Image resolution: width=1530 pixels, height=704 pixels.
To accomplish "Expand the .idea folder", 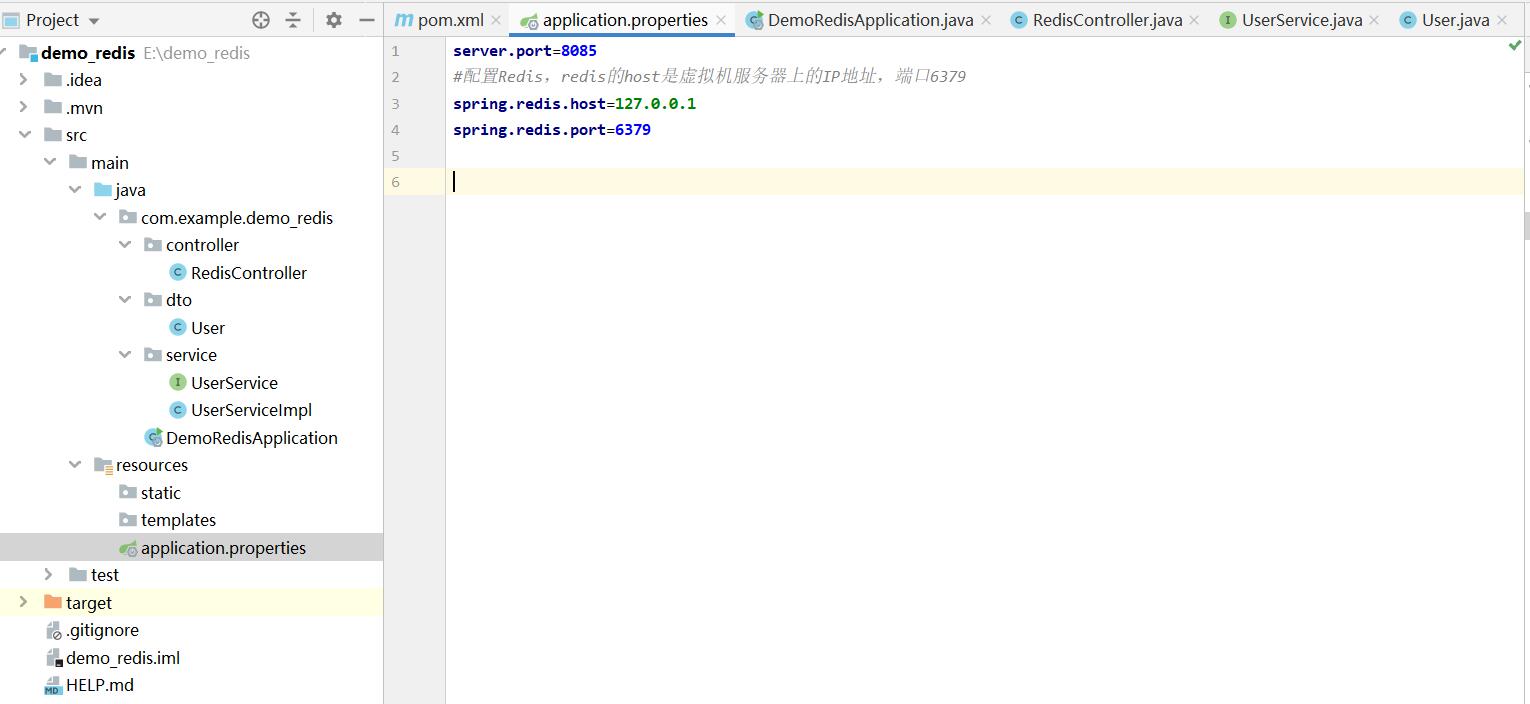I will click(x=24, y=79).
